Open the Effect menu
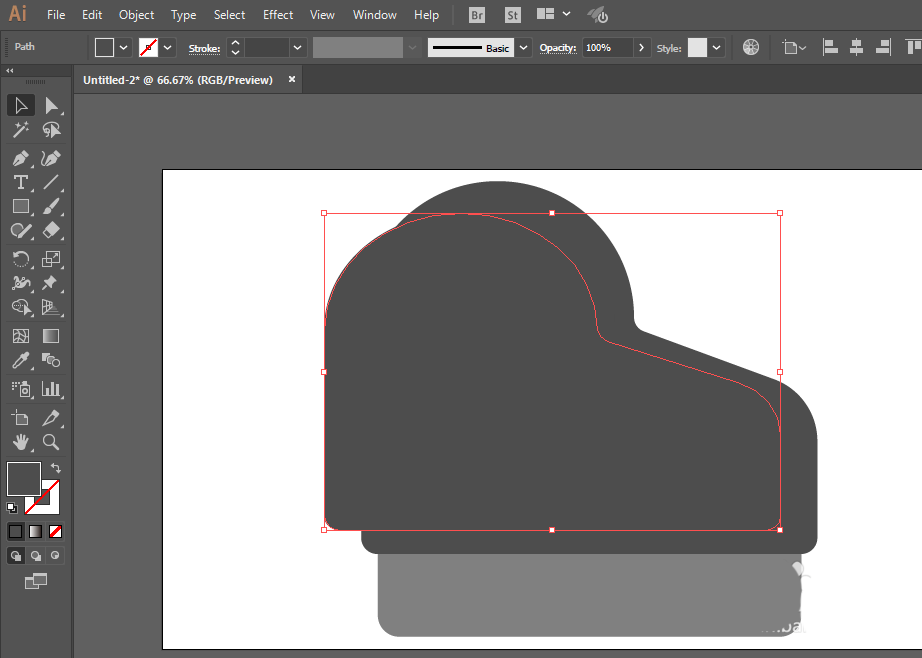 278,15
